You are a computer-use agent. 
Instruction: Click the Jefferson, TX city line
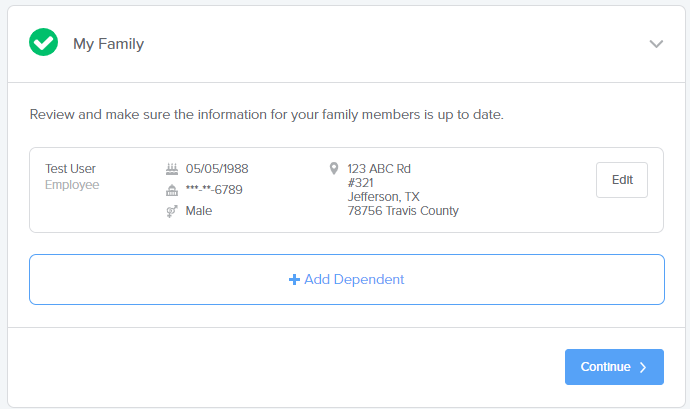pos(384,197)
